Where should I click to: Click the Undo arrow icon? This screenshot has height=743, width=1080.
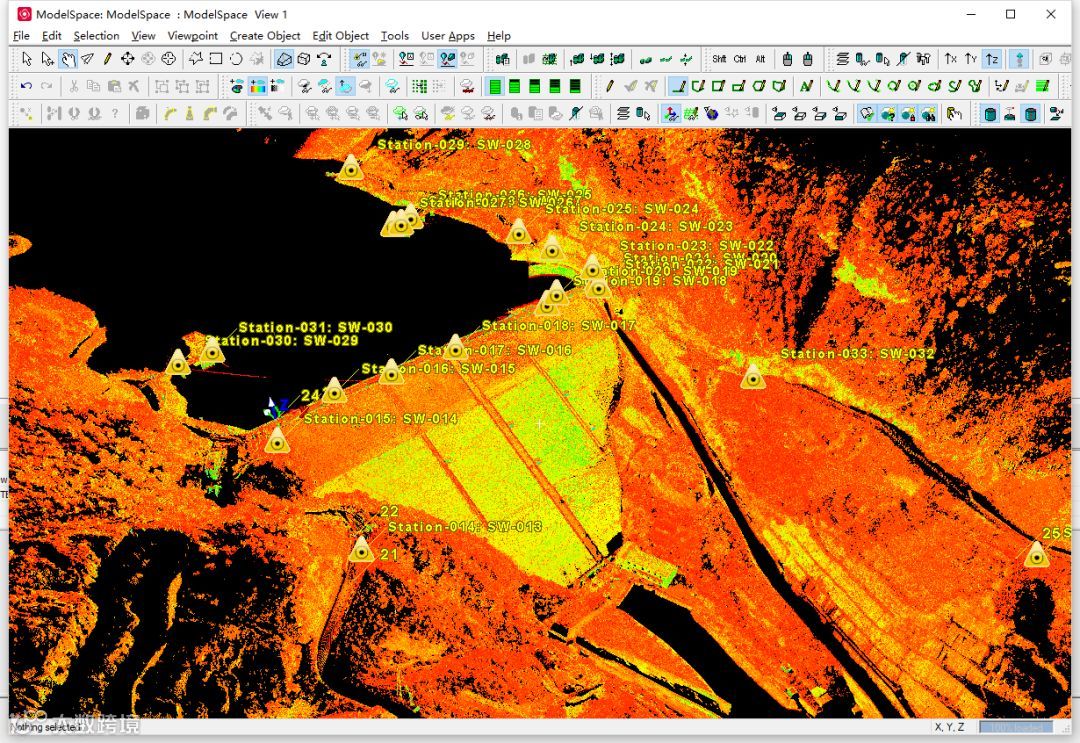(x=27, y=87)
